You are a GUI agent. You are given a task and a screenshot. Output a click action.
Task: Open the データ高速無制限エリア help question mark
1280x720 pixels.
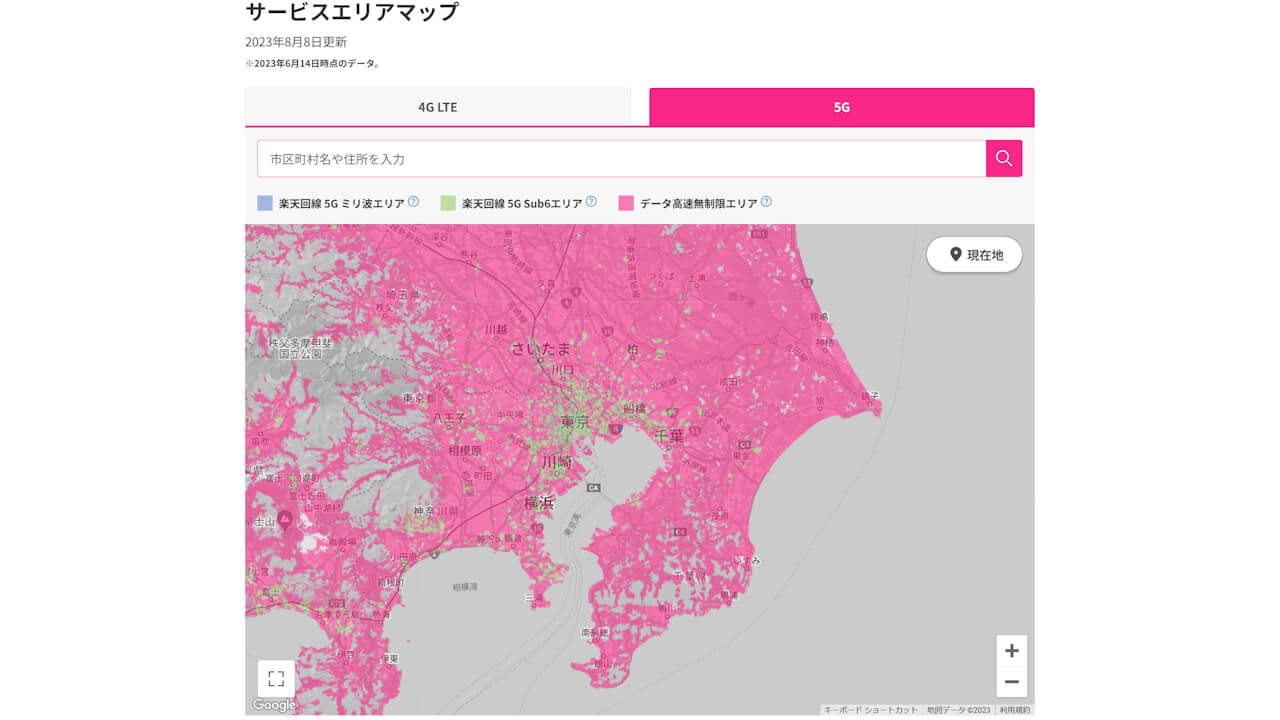[x=765, y=201]
